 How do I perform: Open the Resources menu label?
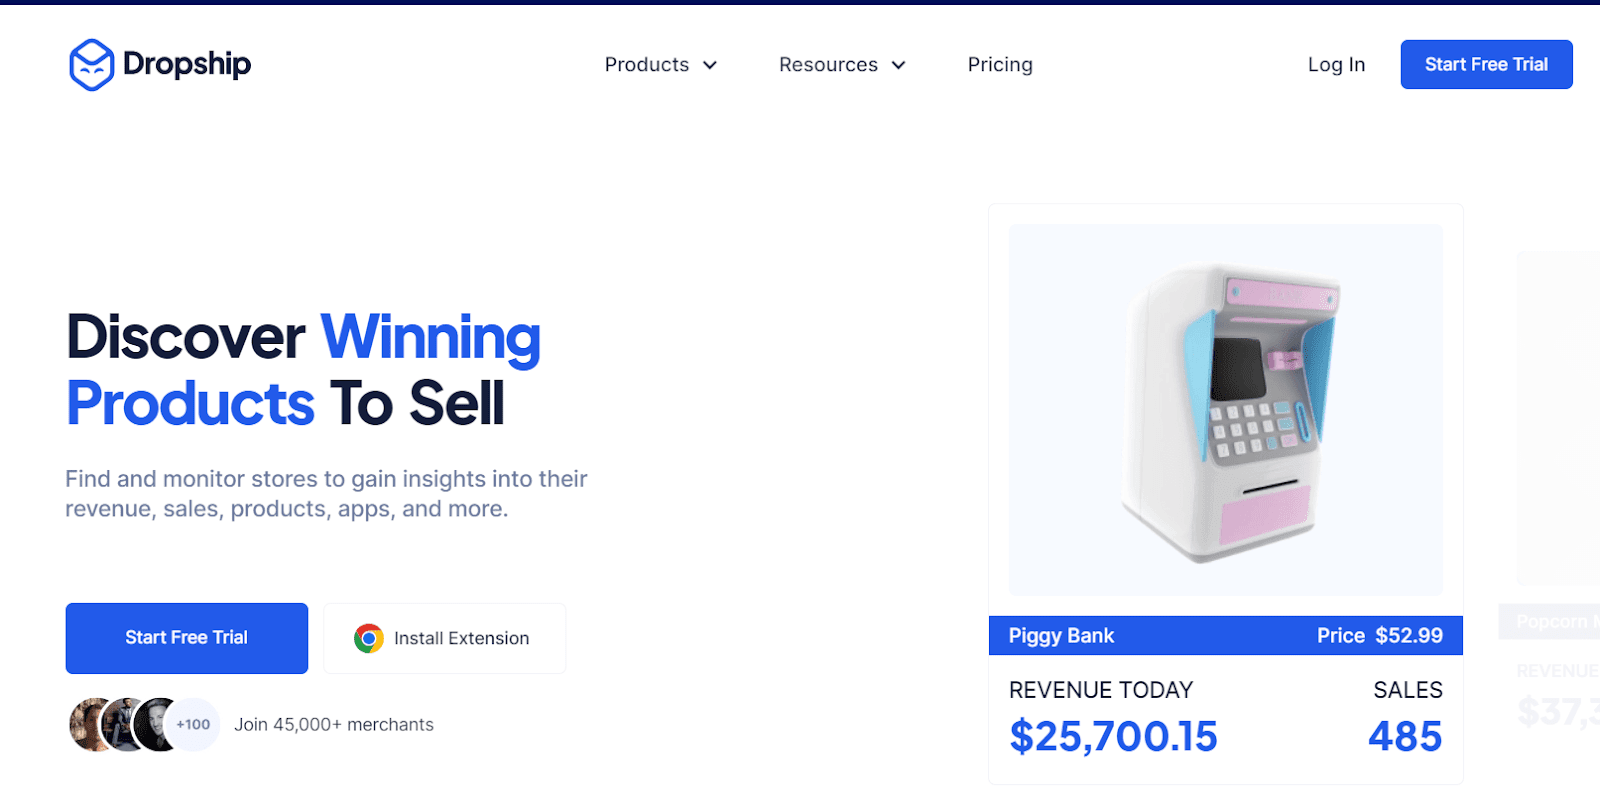[x=828, y=65]
